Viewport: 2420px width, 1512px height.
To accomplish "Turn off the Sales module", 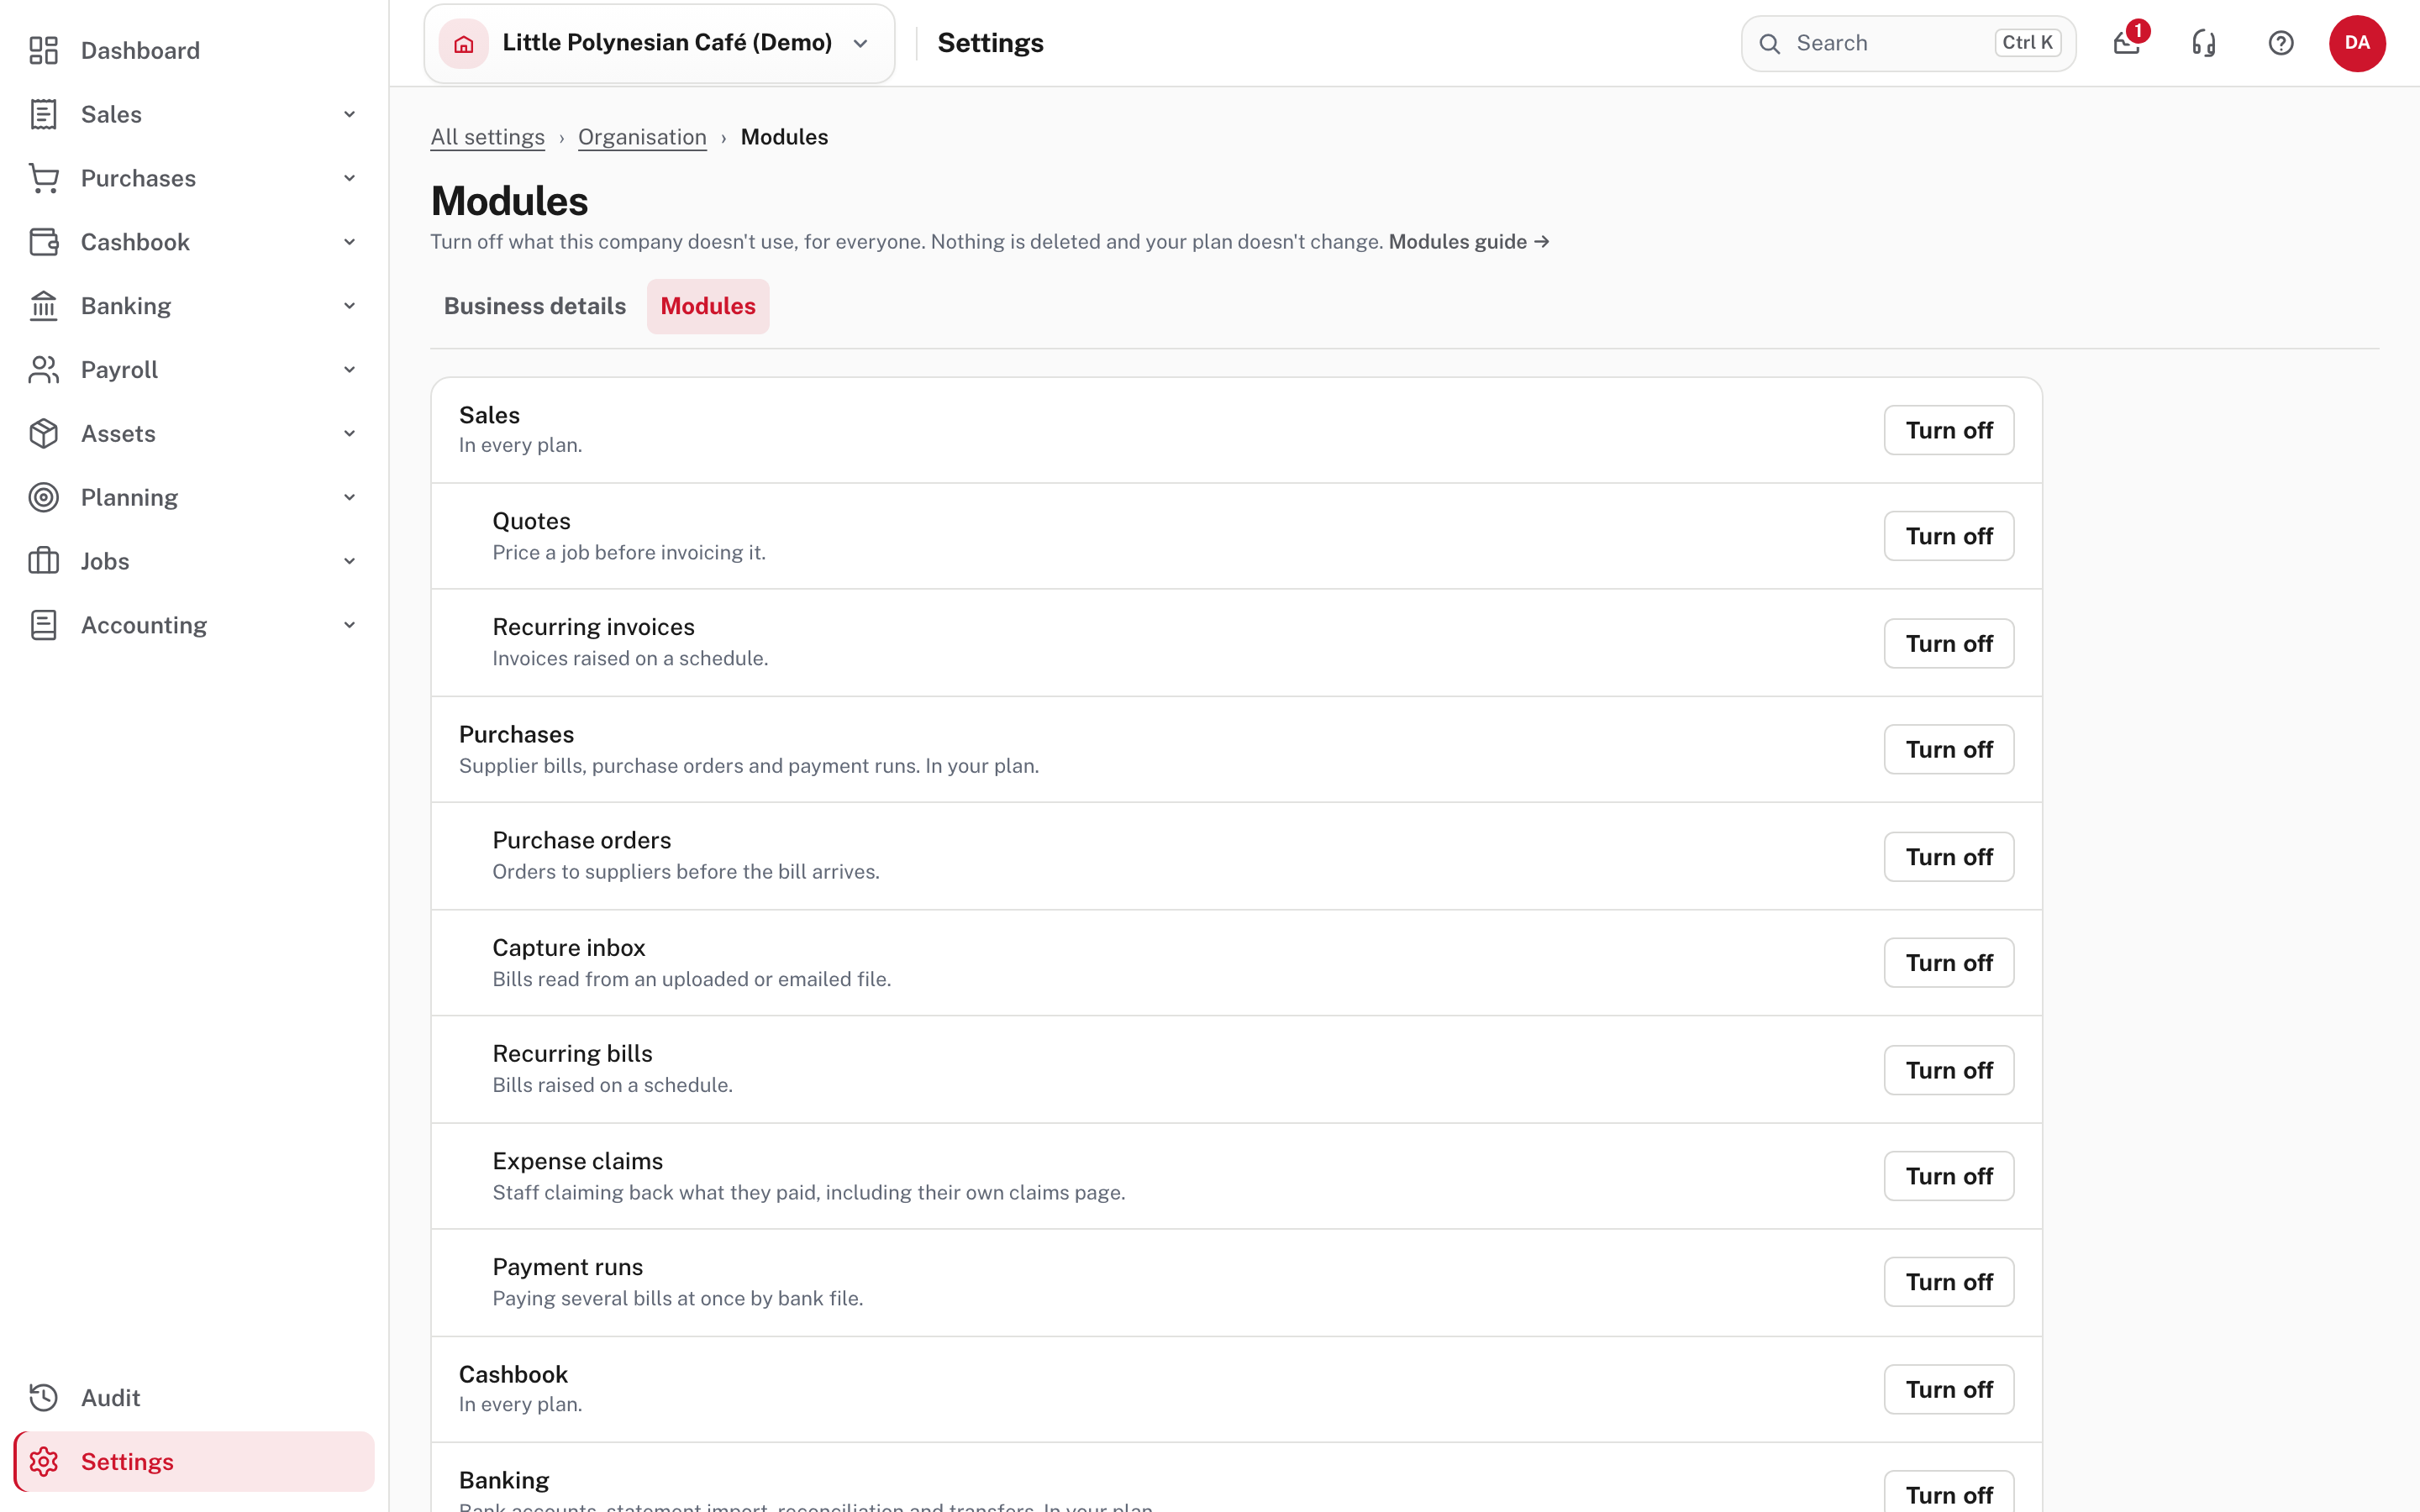I will 1949,430.
